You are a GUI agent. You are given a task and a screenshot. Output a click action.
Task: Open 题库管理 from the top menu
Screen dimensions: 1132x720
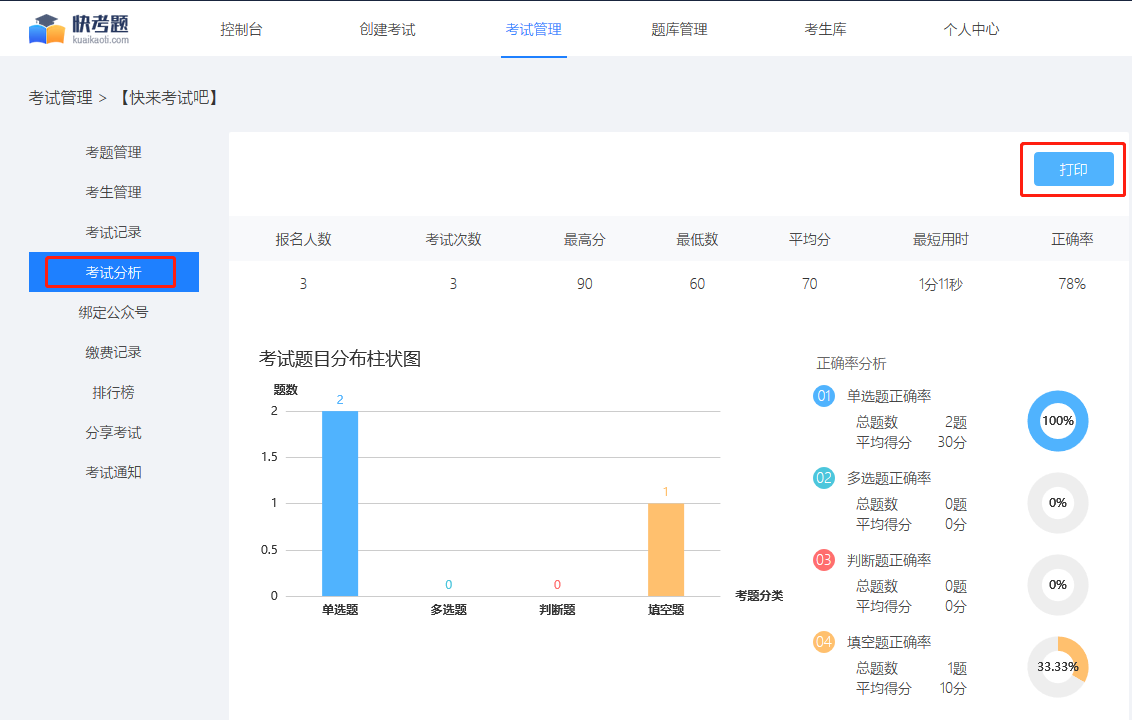click(x=679, y=30)
